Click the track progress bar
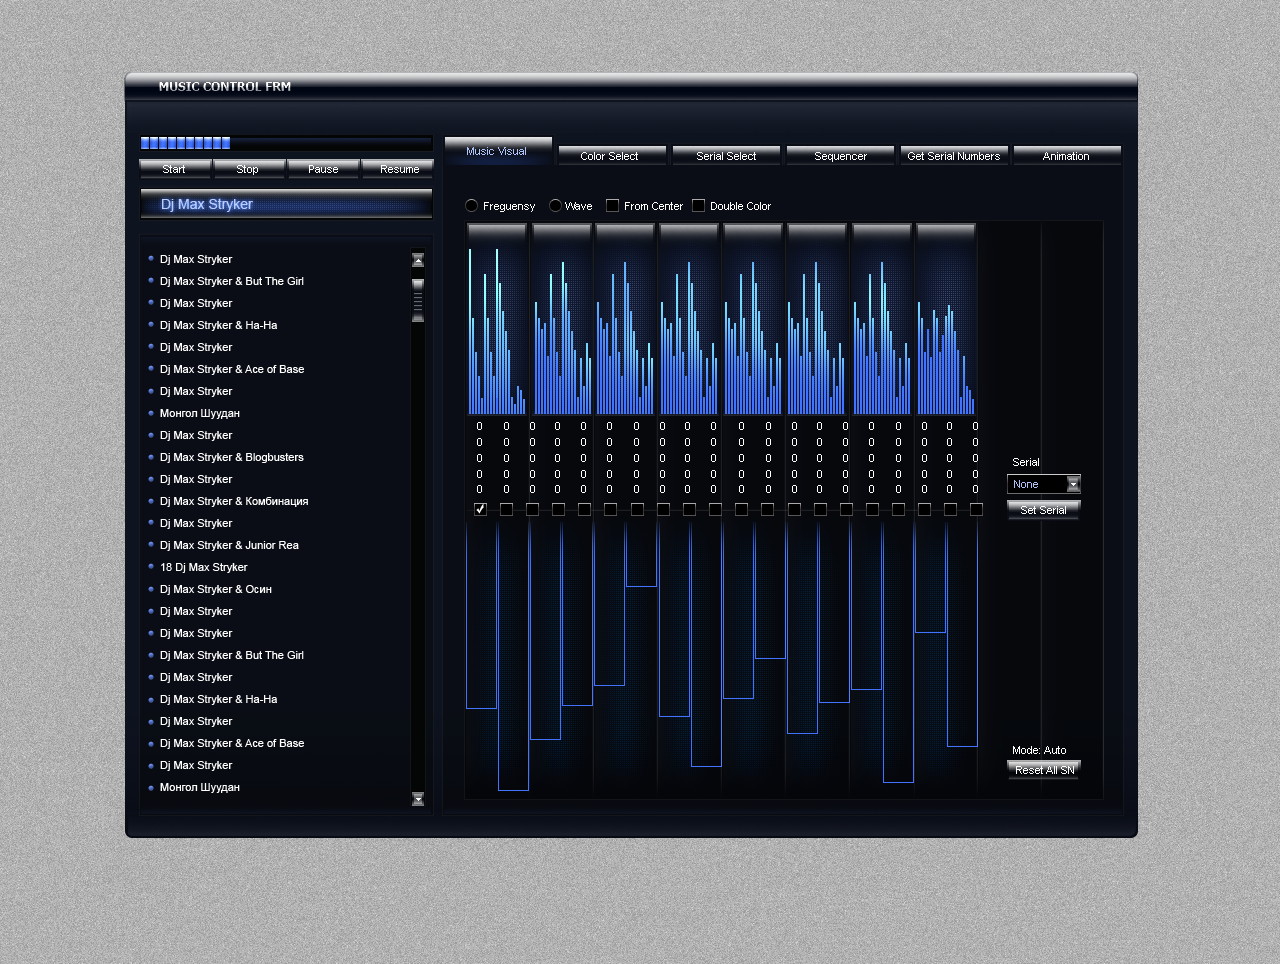 point(286,143)
